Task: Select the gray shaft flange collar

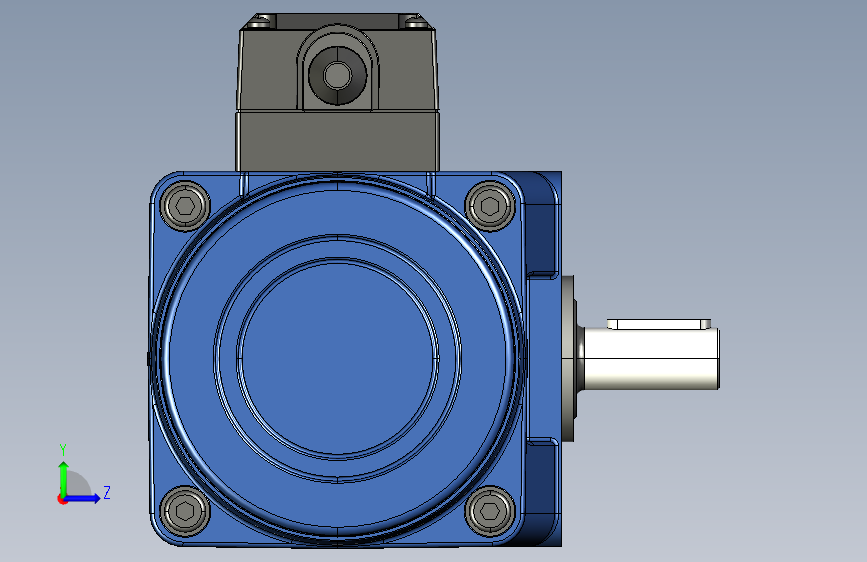Action: tap(570, 358)
